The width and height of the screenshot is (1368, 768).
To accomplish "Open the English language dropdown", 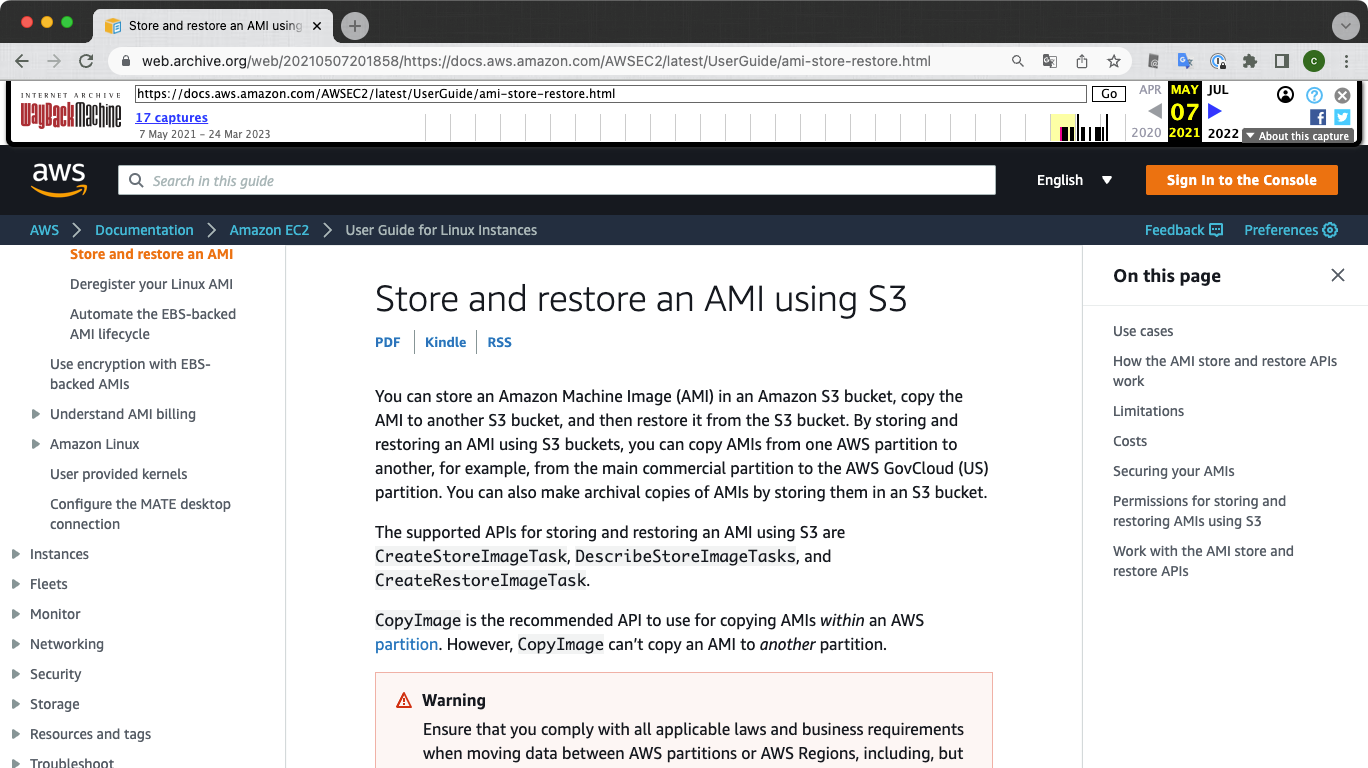I will pos(1074,180).
